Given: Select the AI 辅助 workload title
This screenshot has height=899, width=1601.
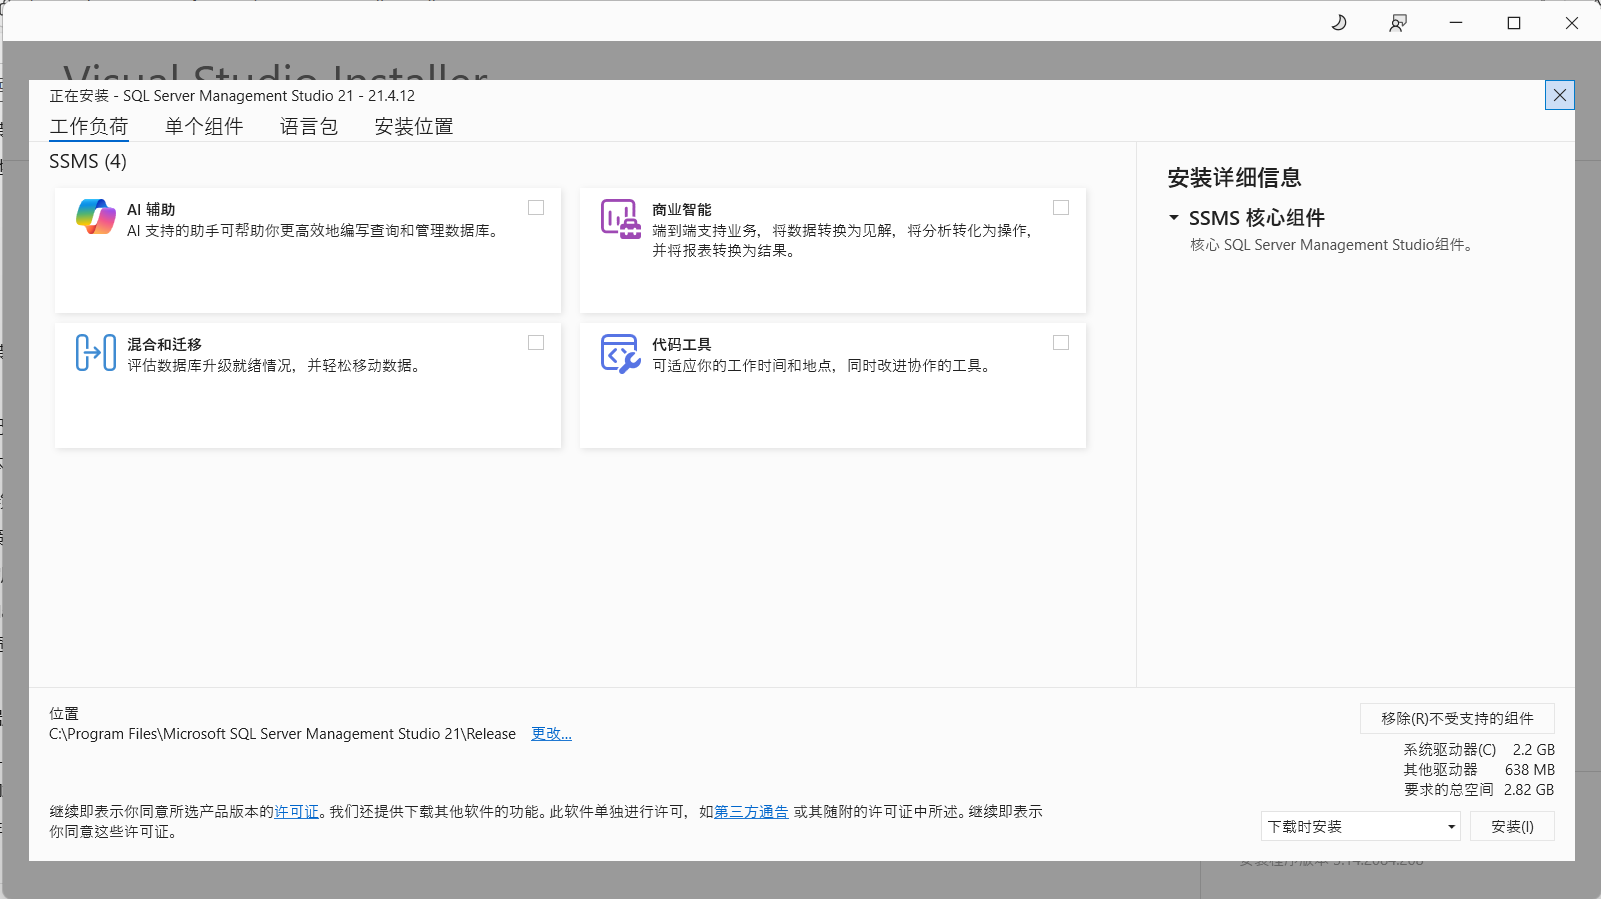Looking at the screenshot, I should click(x=151, y=209).
